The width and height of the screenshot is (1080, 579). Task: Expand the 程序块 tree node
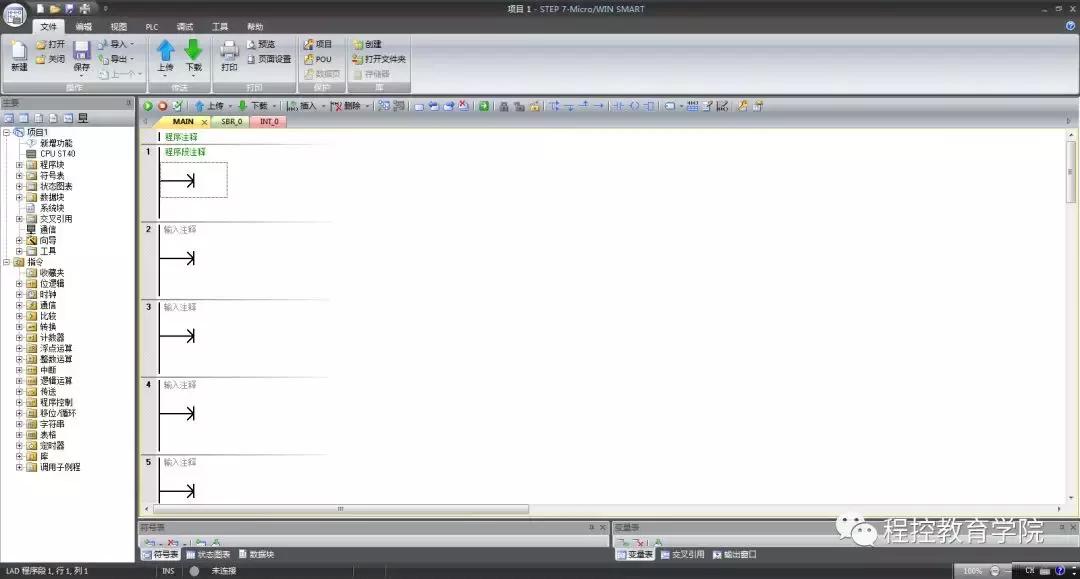point(19,165)
